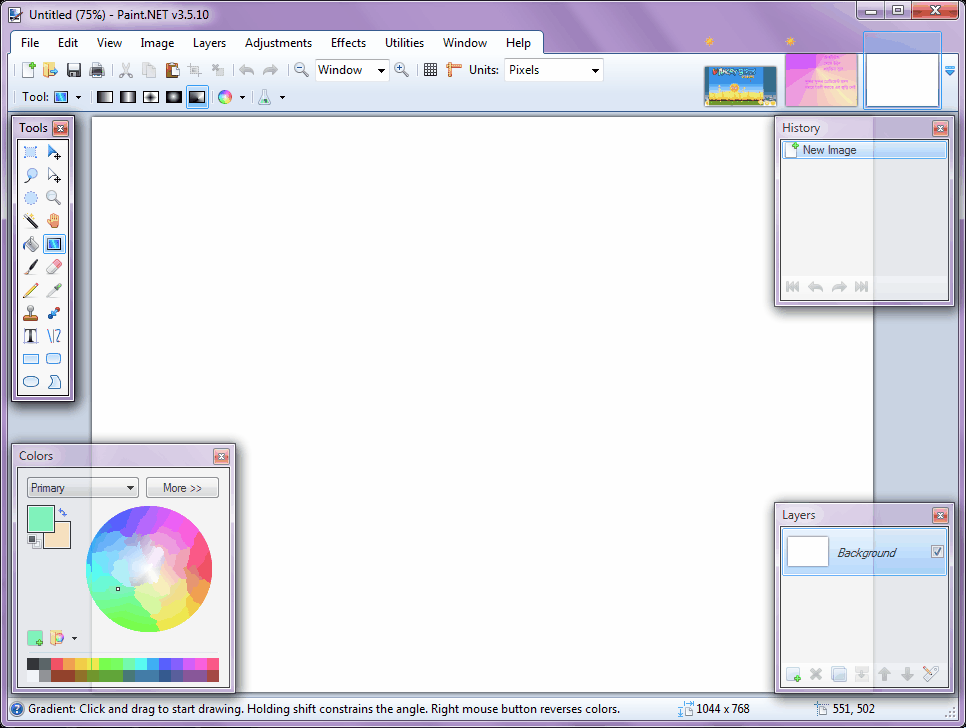966x728 pixels.
Task: Select the Rectangle Select tool
Action: (30, 152)
